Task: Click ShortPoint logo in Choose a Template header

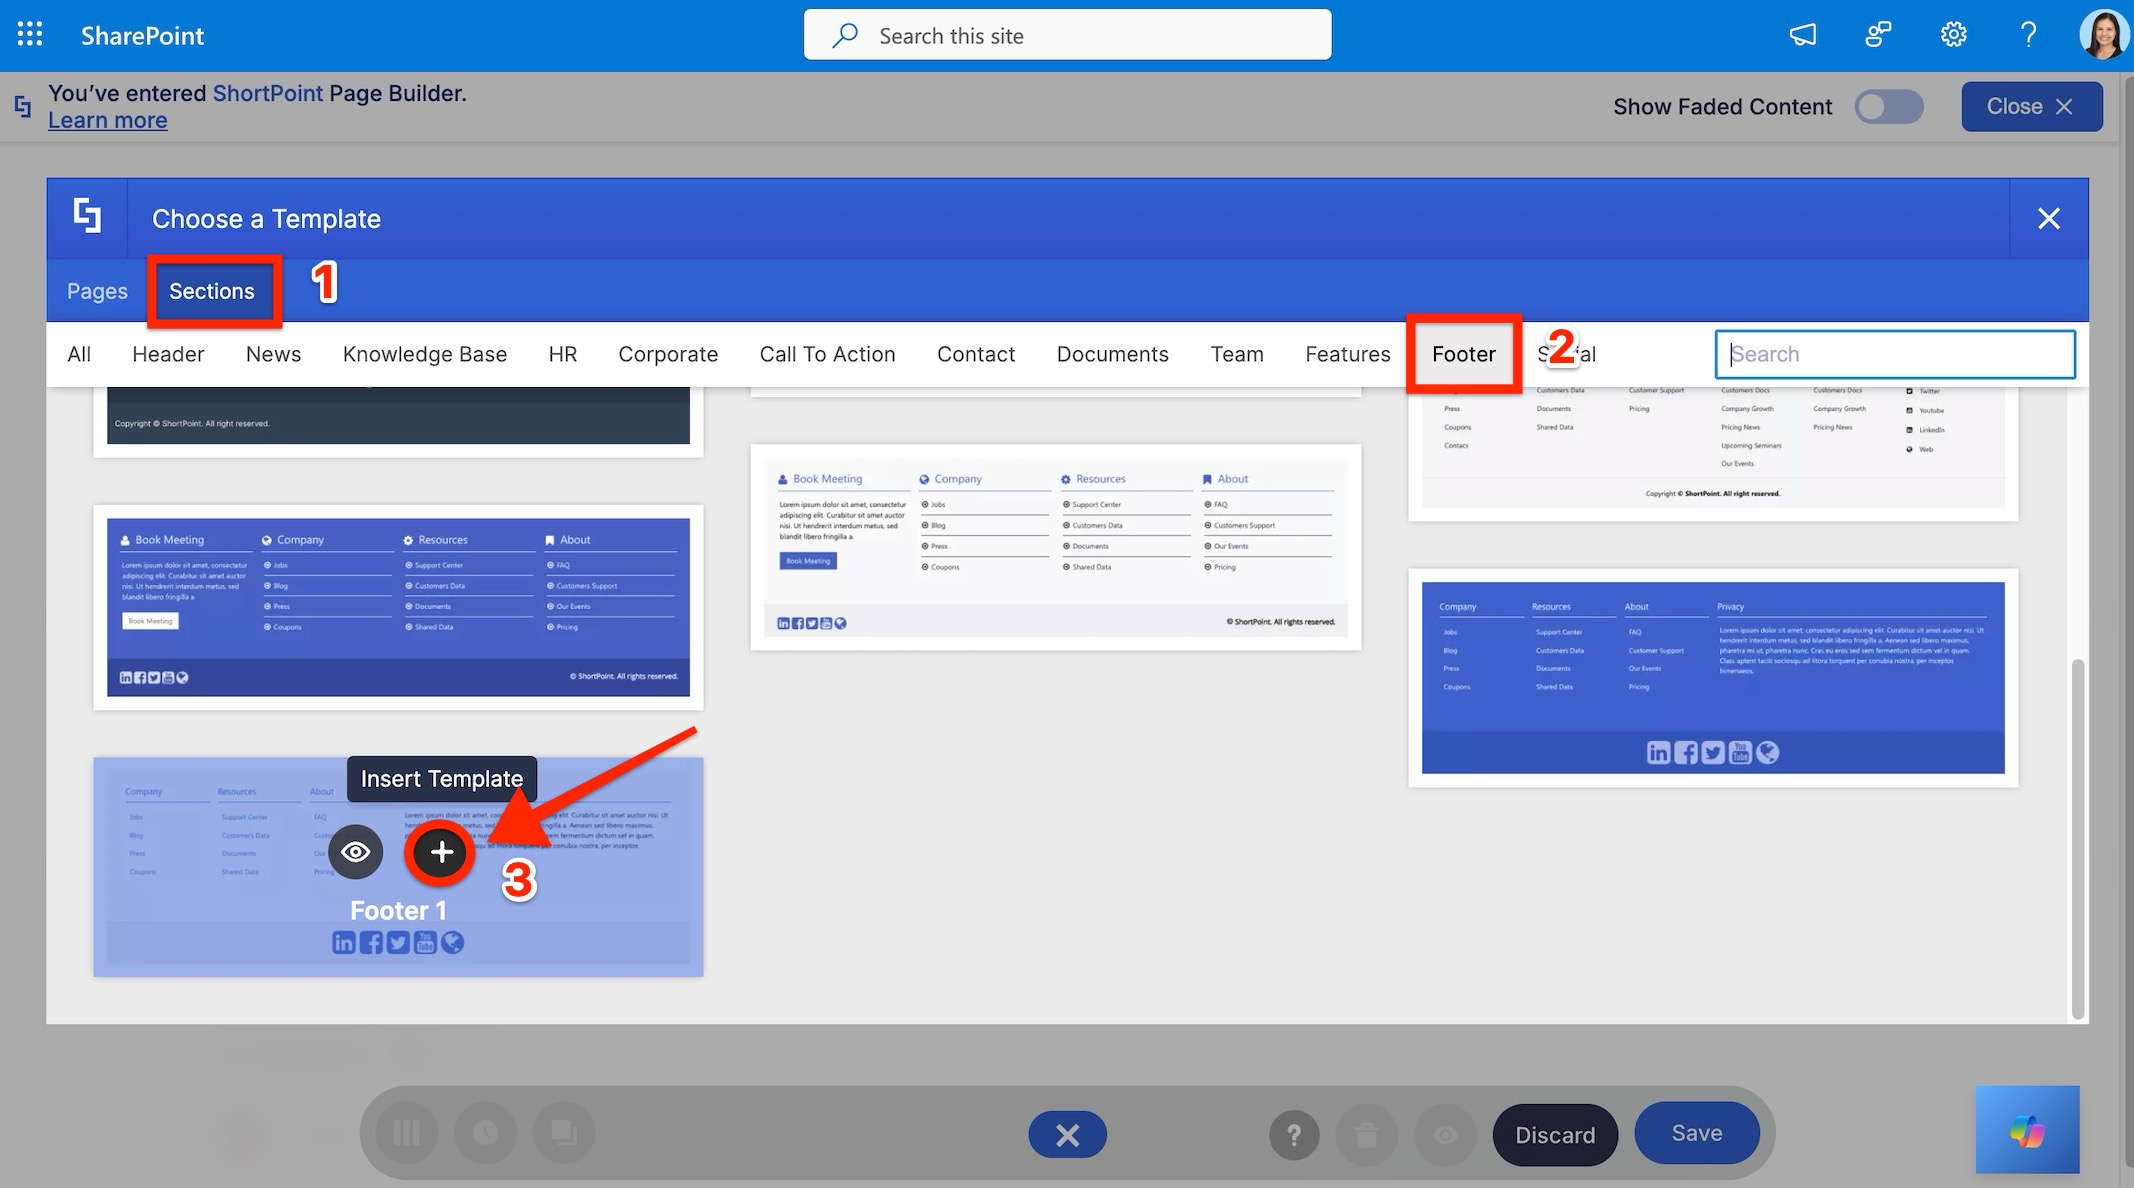Action: click(87, 216)
